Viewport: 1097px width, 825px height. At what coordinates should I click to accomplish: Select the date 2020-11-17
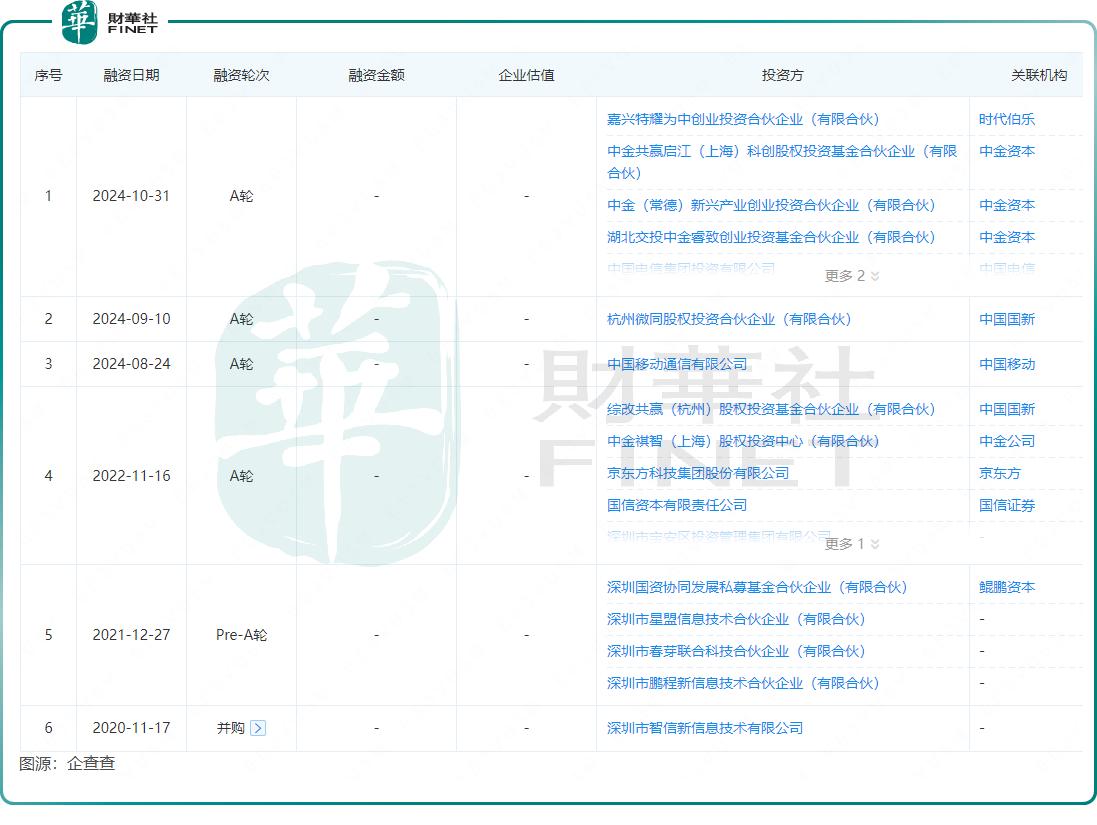(x=132, y=728)
